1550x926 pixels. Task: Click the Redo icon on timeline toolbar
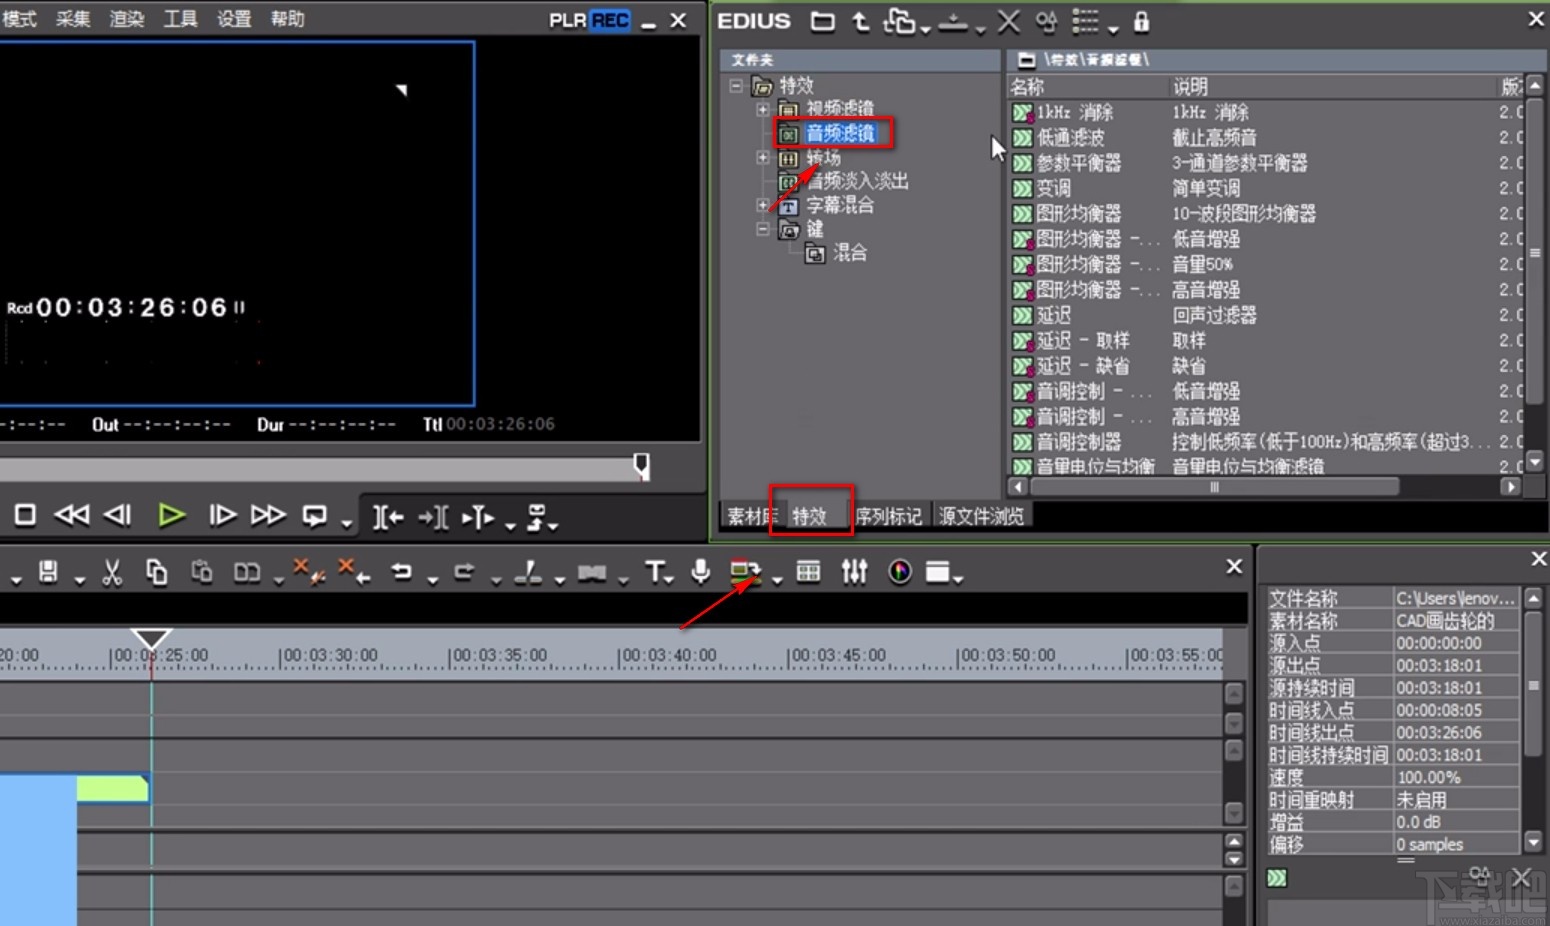[463, 571]
